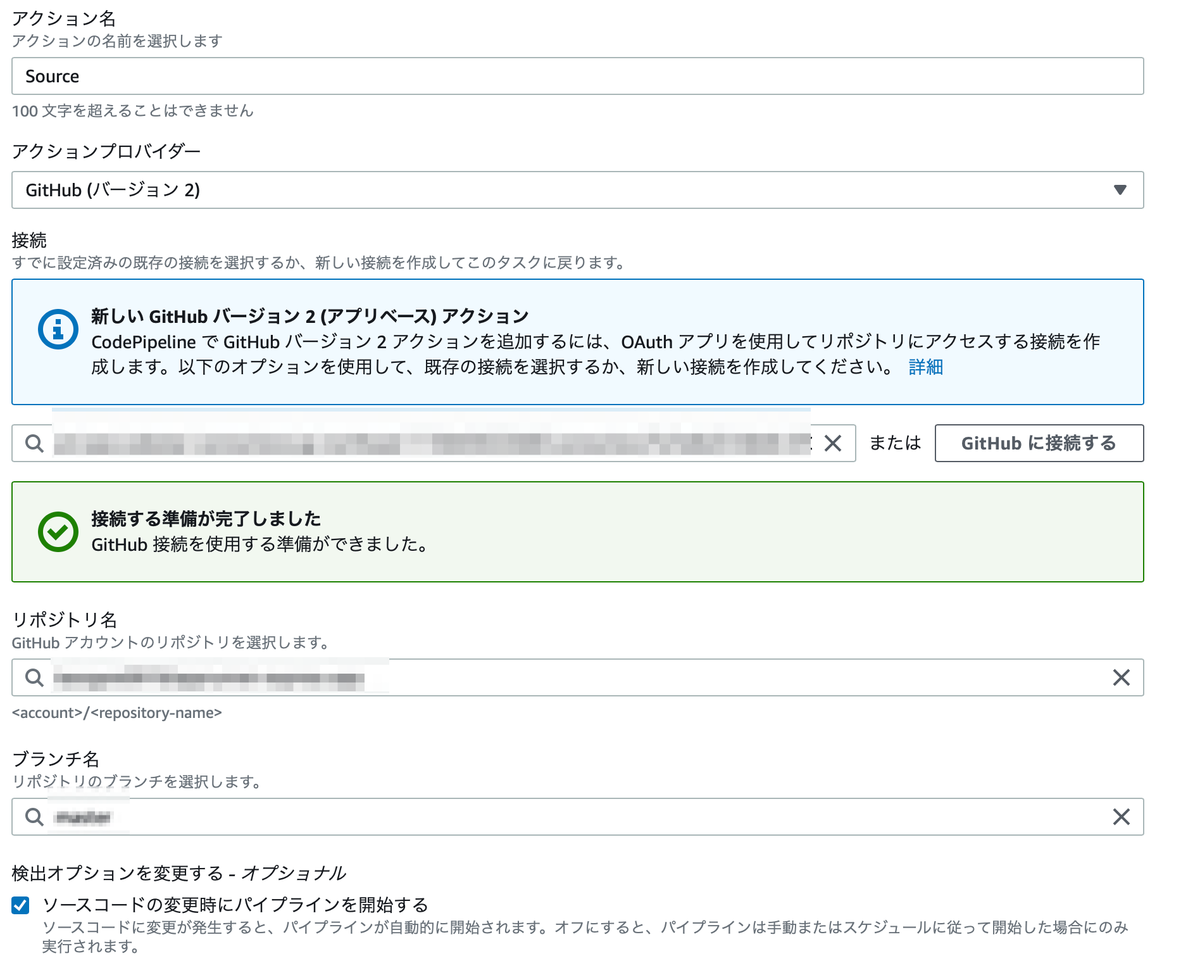Click the 接続する準備が完了しました message
The width and height of the screenshot is (1200, 975).
point(206,519)
